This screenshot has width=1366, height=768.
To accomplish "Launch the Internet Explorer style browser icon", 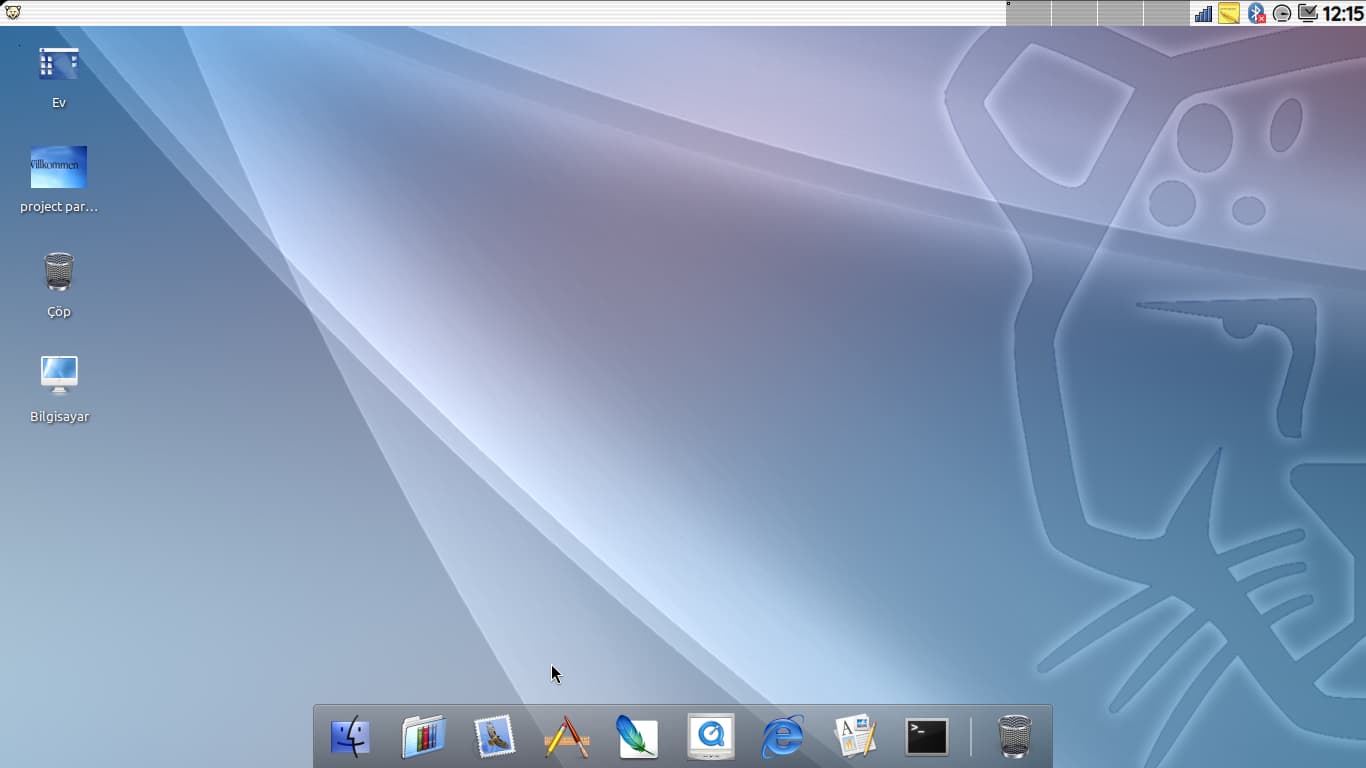I will coord(782,738).
